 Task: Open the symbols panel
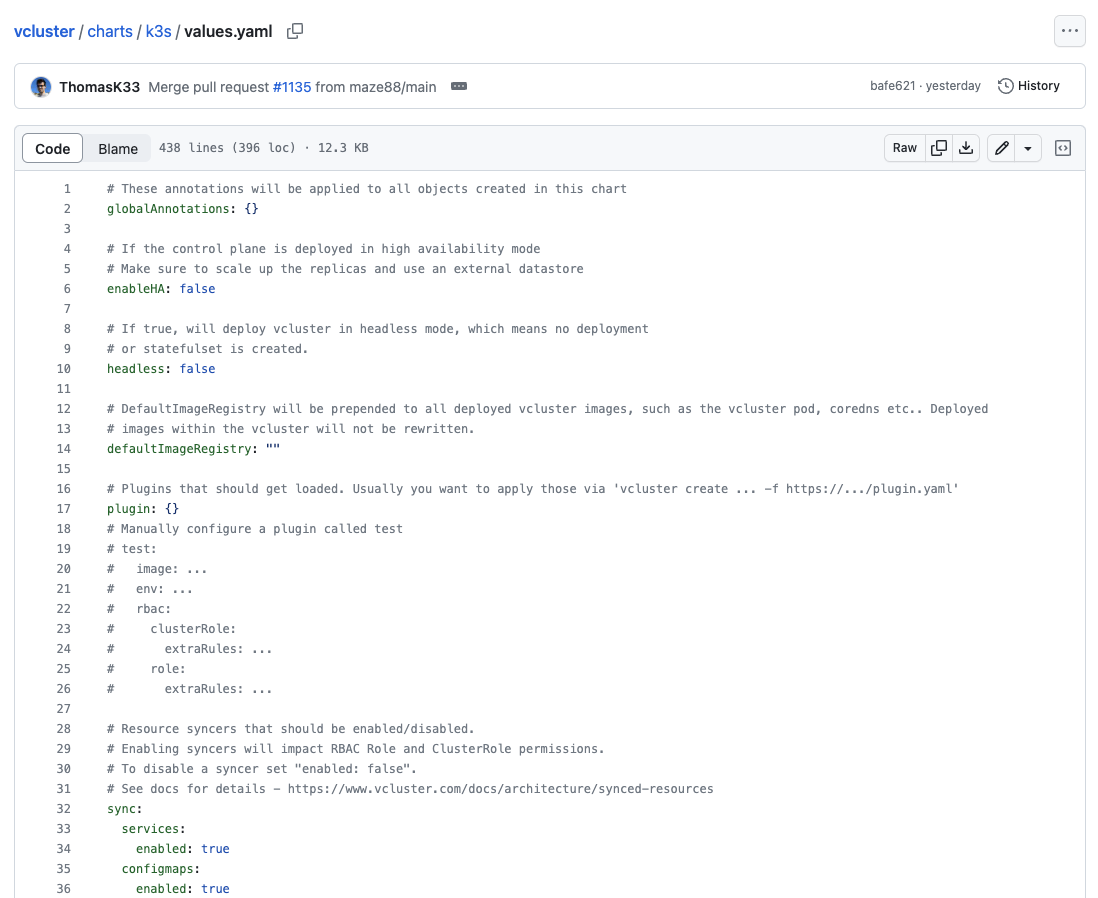pyautogui.click(x=1062, y=147)
